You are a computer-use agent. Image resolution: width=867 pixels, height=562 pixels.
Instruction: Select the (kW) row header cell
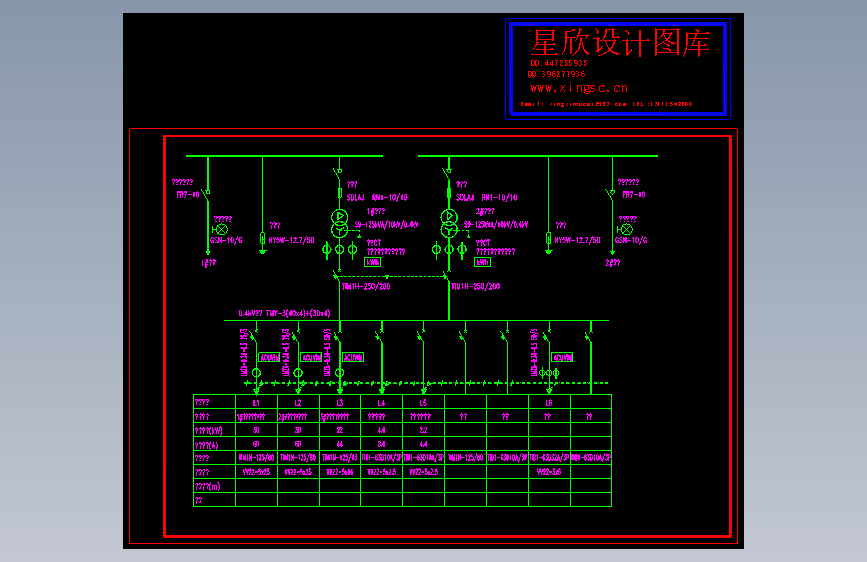pyautogui.click(x=215, y=430)
